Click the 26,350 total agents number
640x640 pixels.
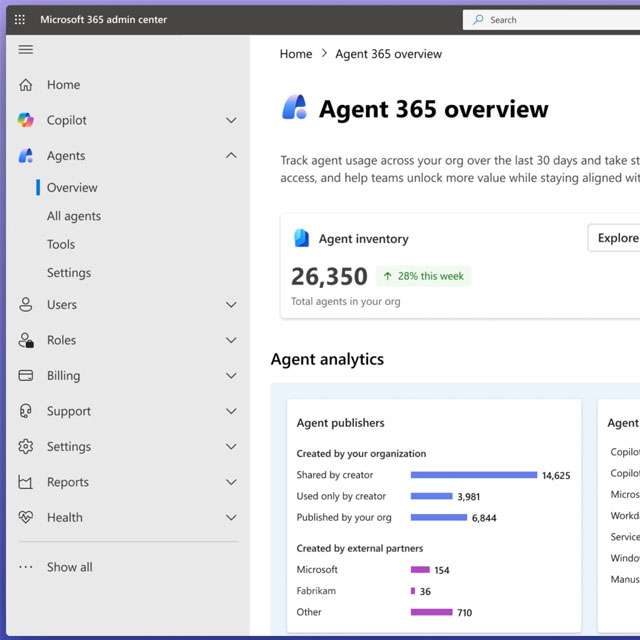tap(329, 276)
